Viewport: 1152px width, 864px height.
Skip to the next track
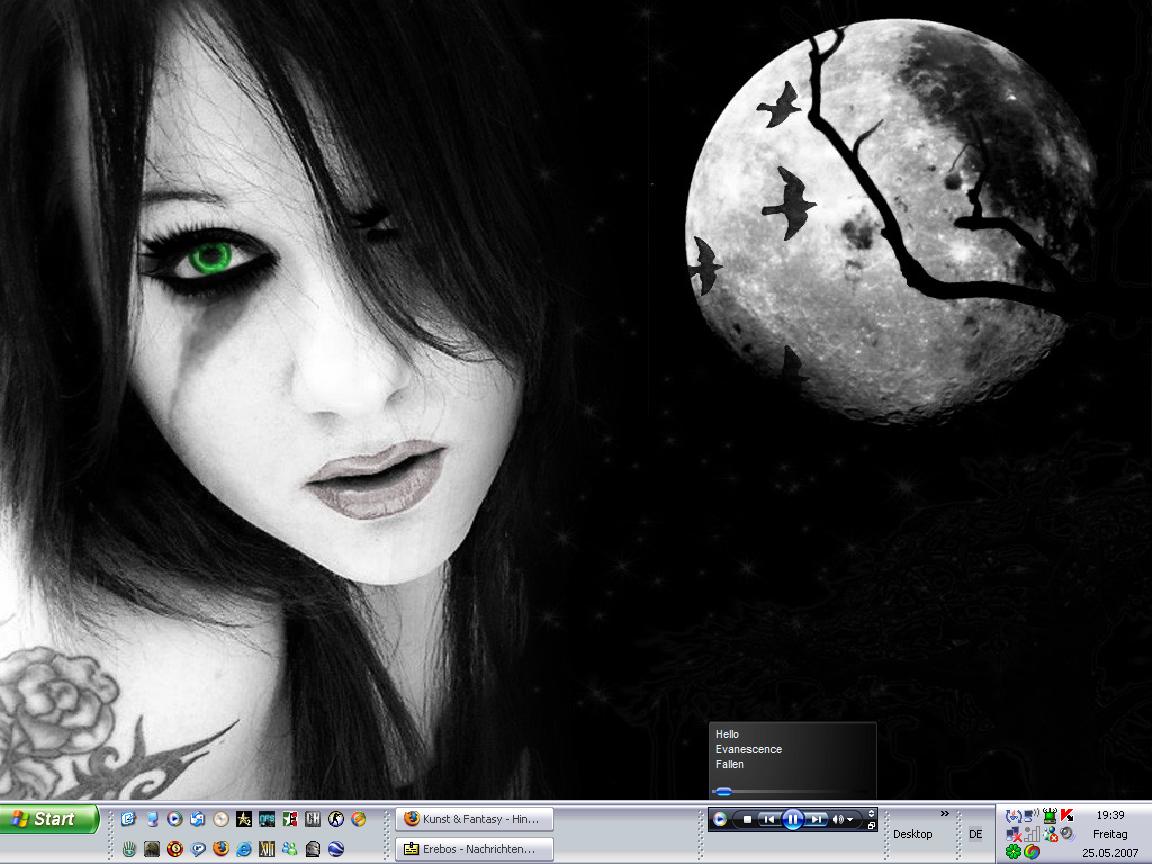pyautogui.click(x=816, y=819)
